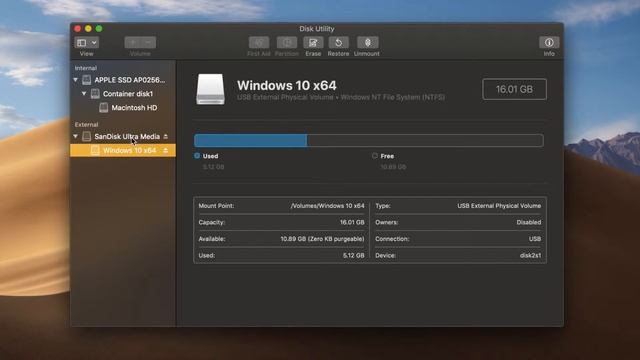
Task: Click the External section header
Action: click(86, 124)
